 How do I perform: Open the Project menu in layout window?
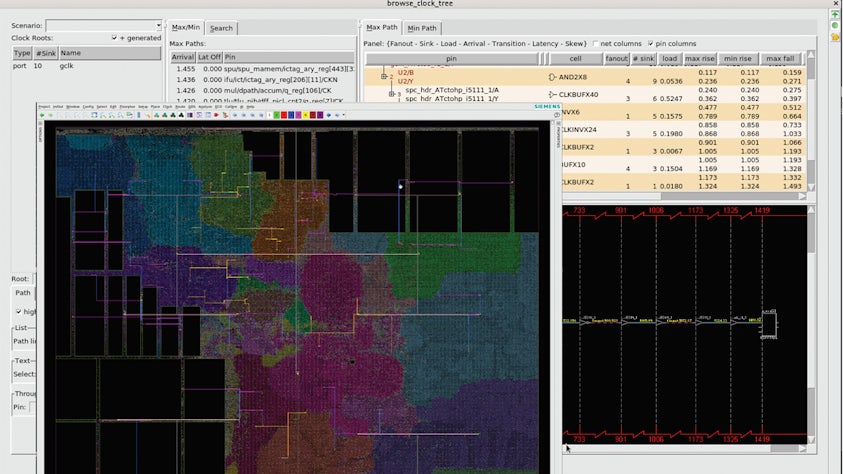pyautogui.click(x=44, y=107)
